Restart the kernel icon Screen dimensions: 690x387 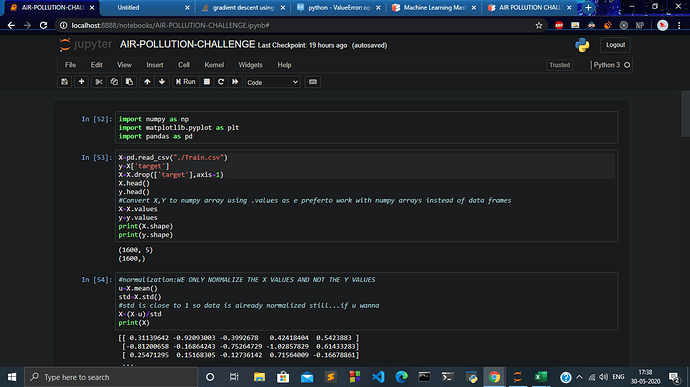coord(221,82)
